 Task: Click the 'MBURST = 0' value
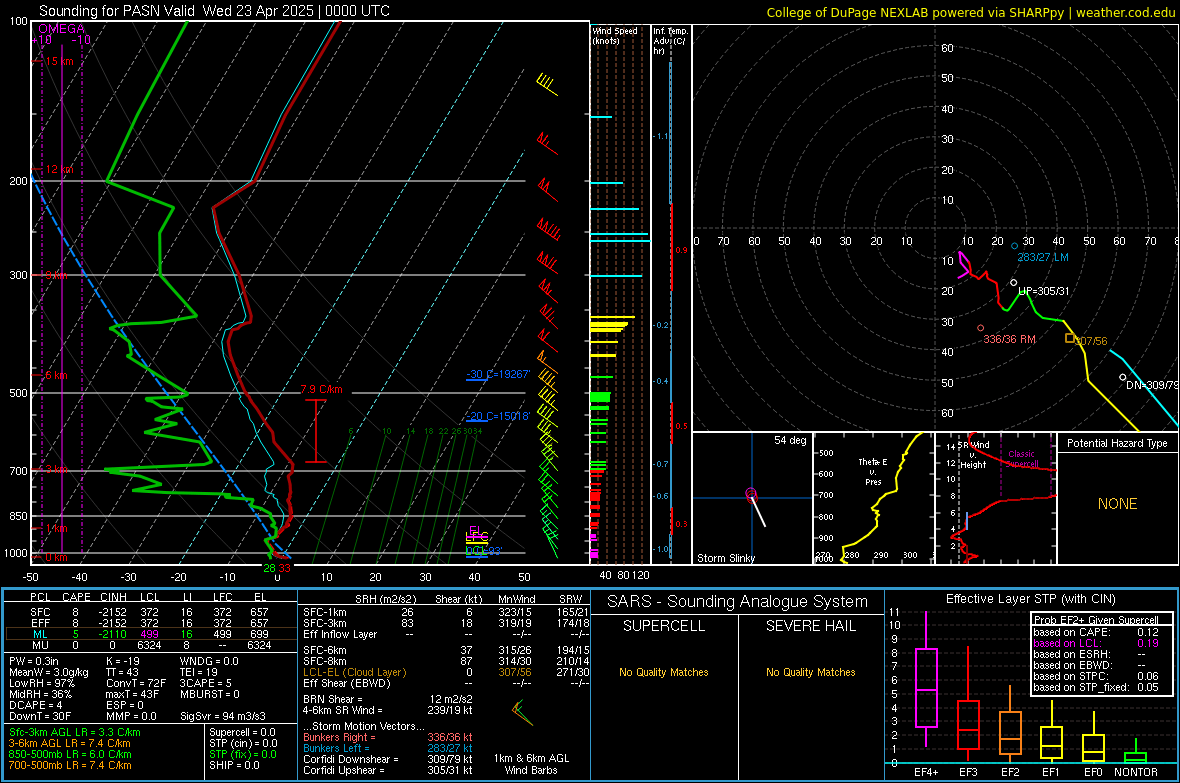tap(210, 694)
